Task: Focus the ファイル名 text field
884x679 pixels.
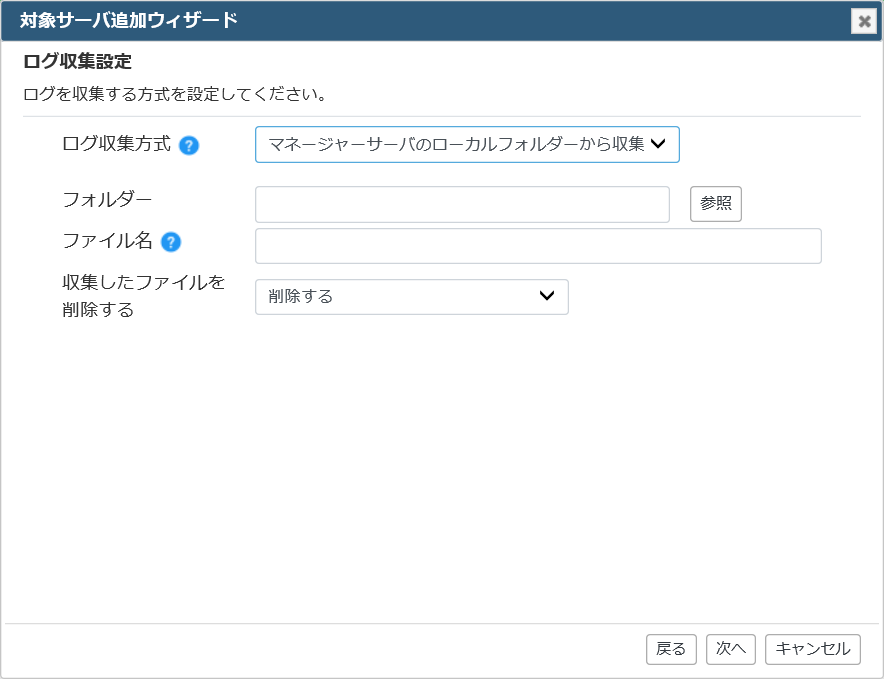Action: 538,246
